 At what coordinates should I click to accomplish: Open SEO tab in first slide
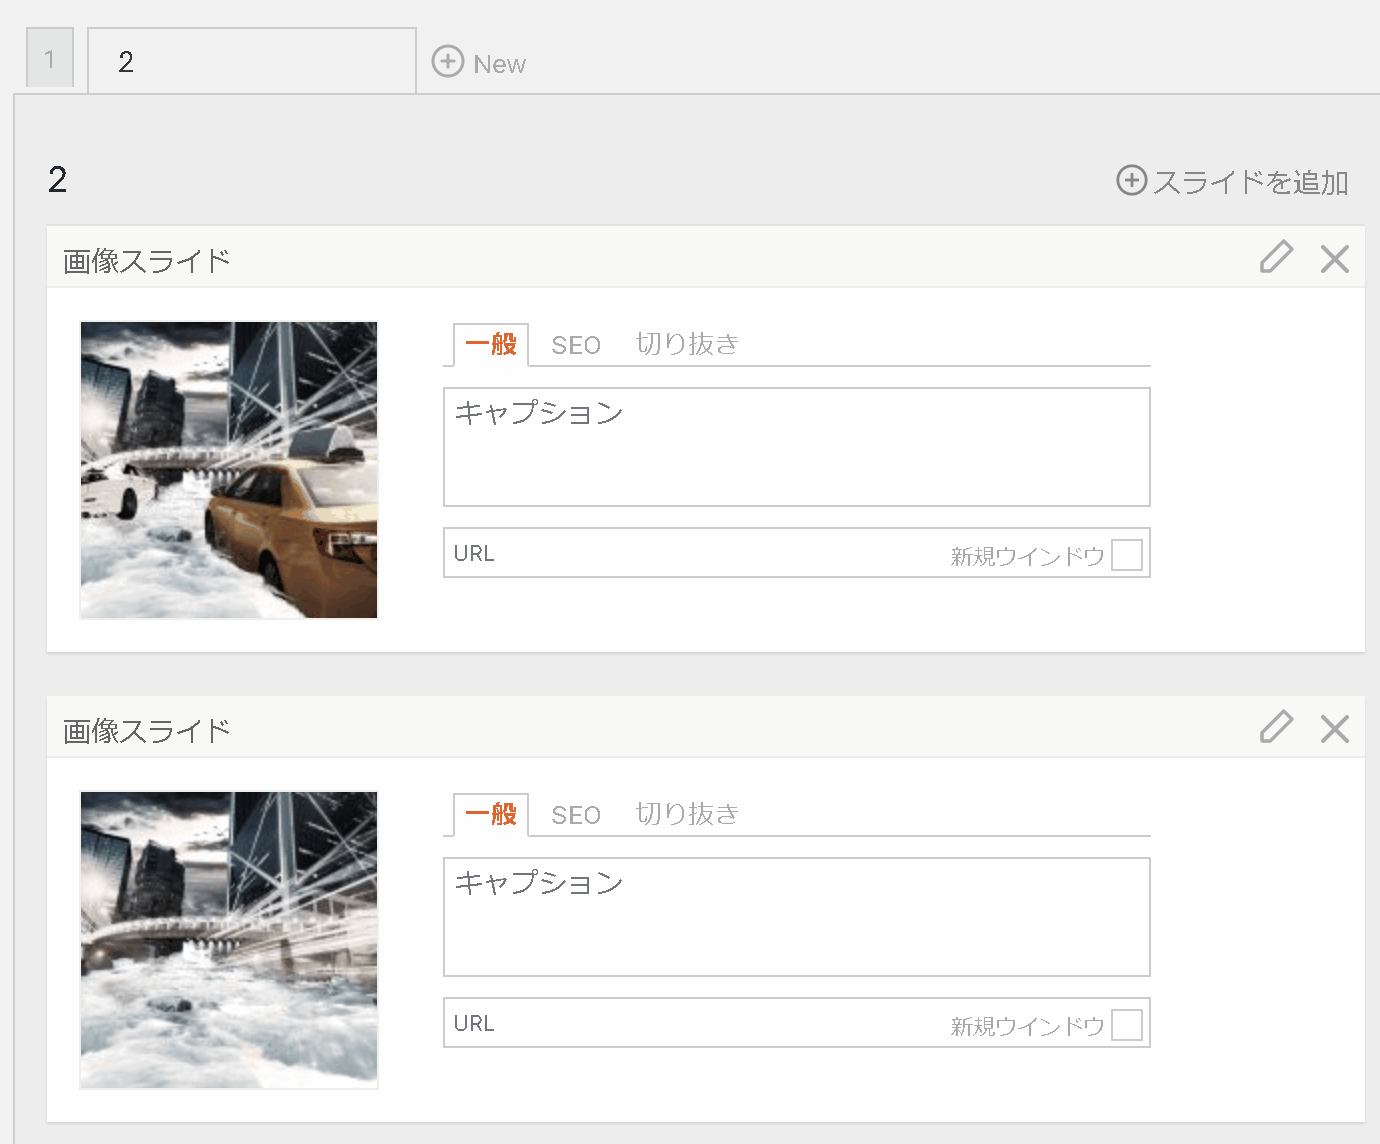tap(576, 345)
